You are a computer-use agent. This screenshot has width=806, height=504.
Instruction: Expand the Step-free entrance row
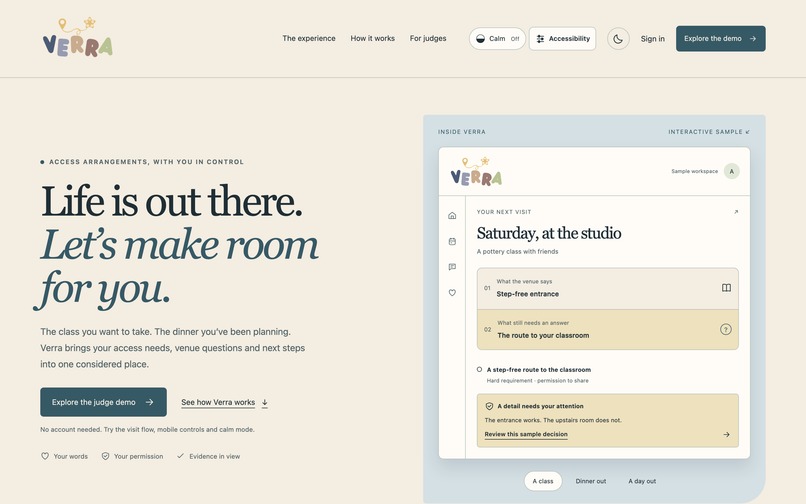click(608, 289)
